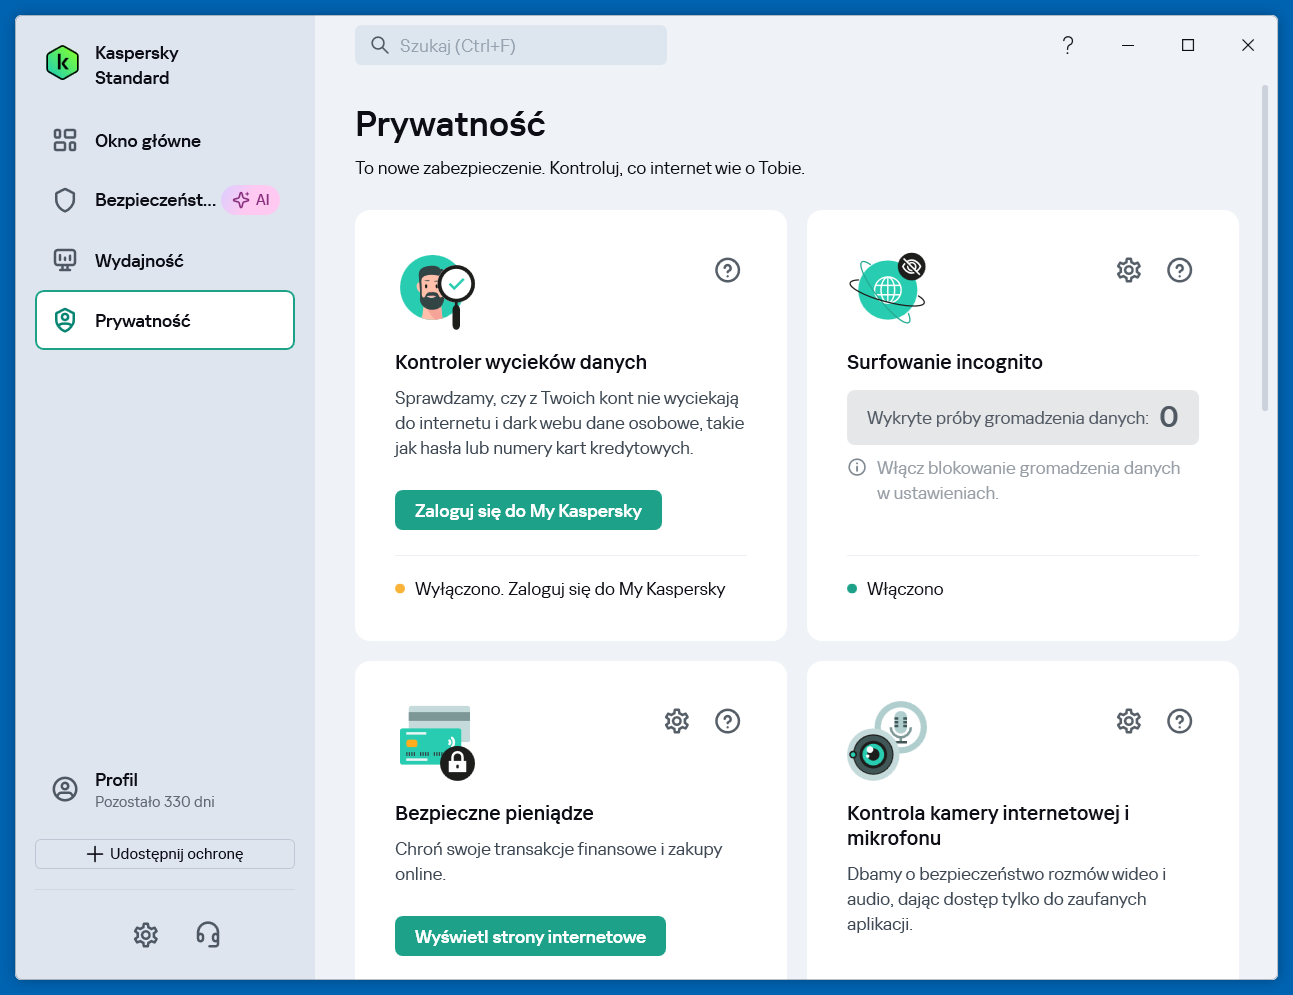Maximize the Kaspersky window
The image size is (1293, 995).
1188,45
